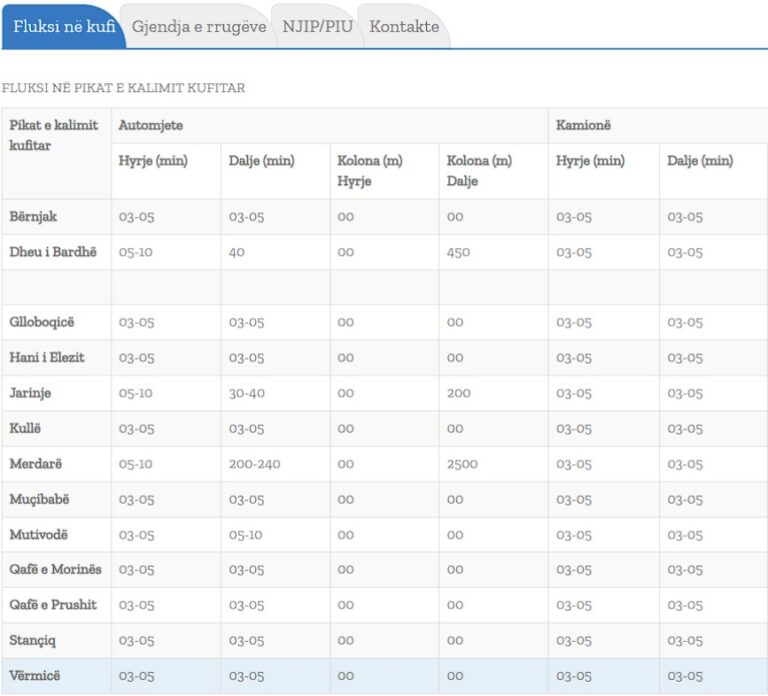Click Merdarë entry time 05-10
This screenshot has width=768, height=696.
pyautogui.click(x=136, y=464)
